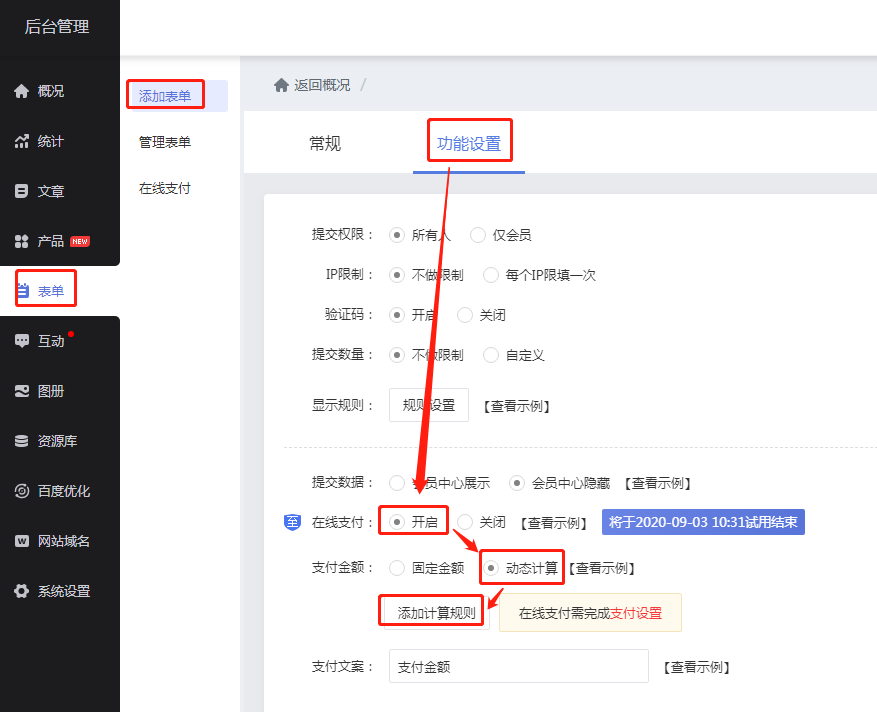Open 统计 in the sidebar
877x712 pixels.
[x=50, y=142]
